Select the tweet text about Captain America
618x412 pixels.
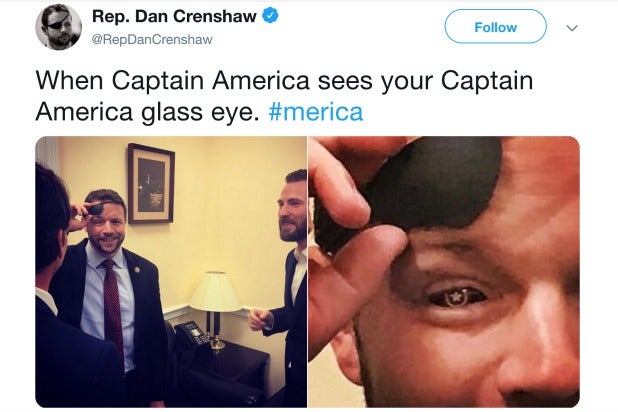click(x=284, y=96)
